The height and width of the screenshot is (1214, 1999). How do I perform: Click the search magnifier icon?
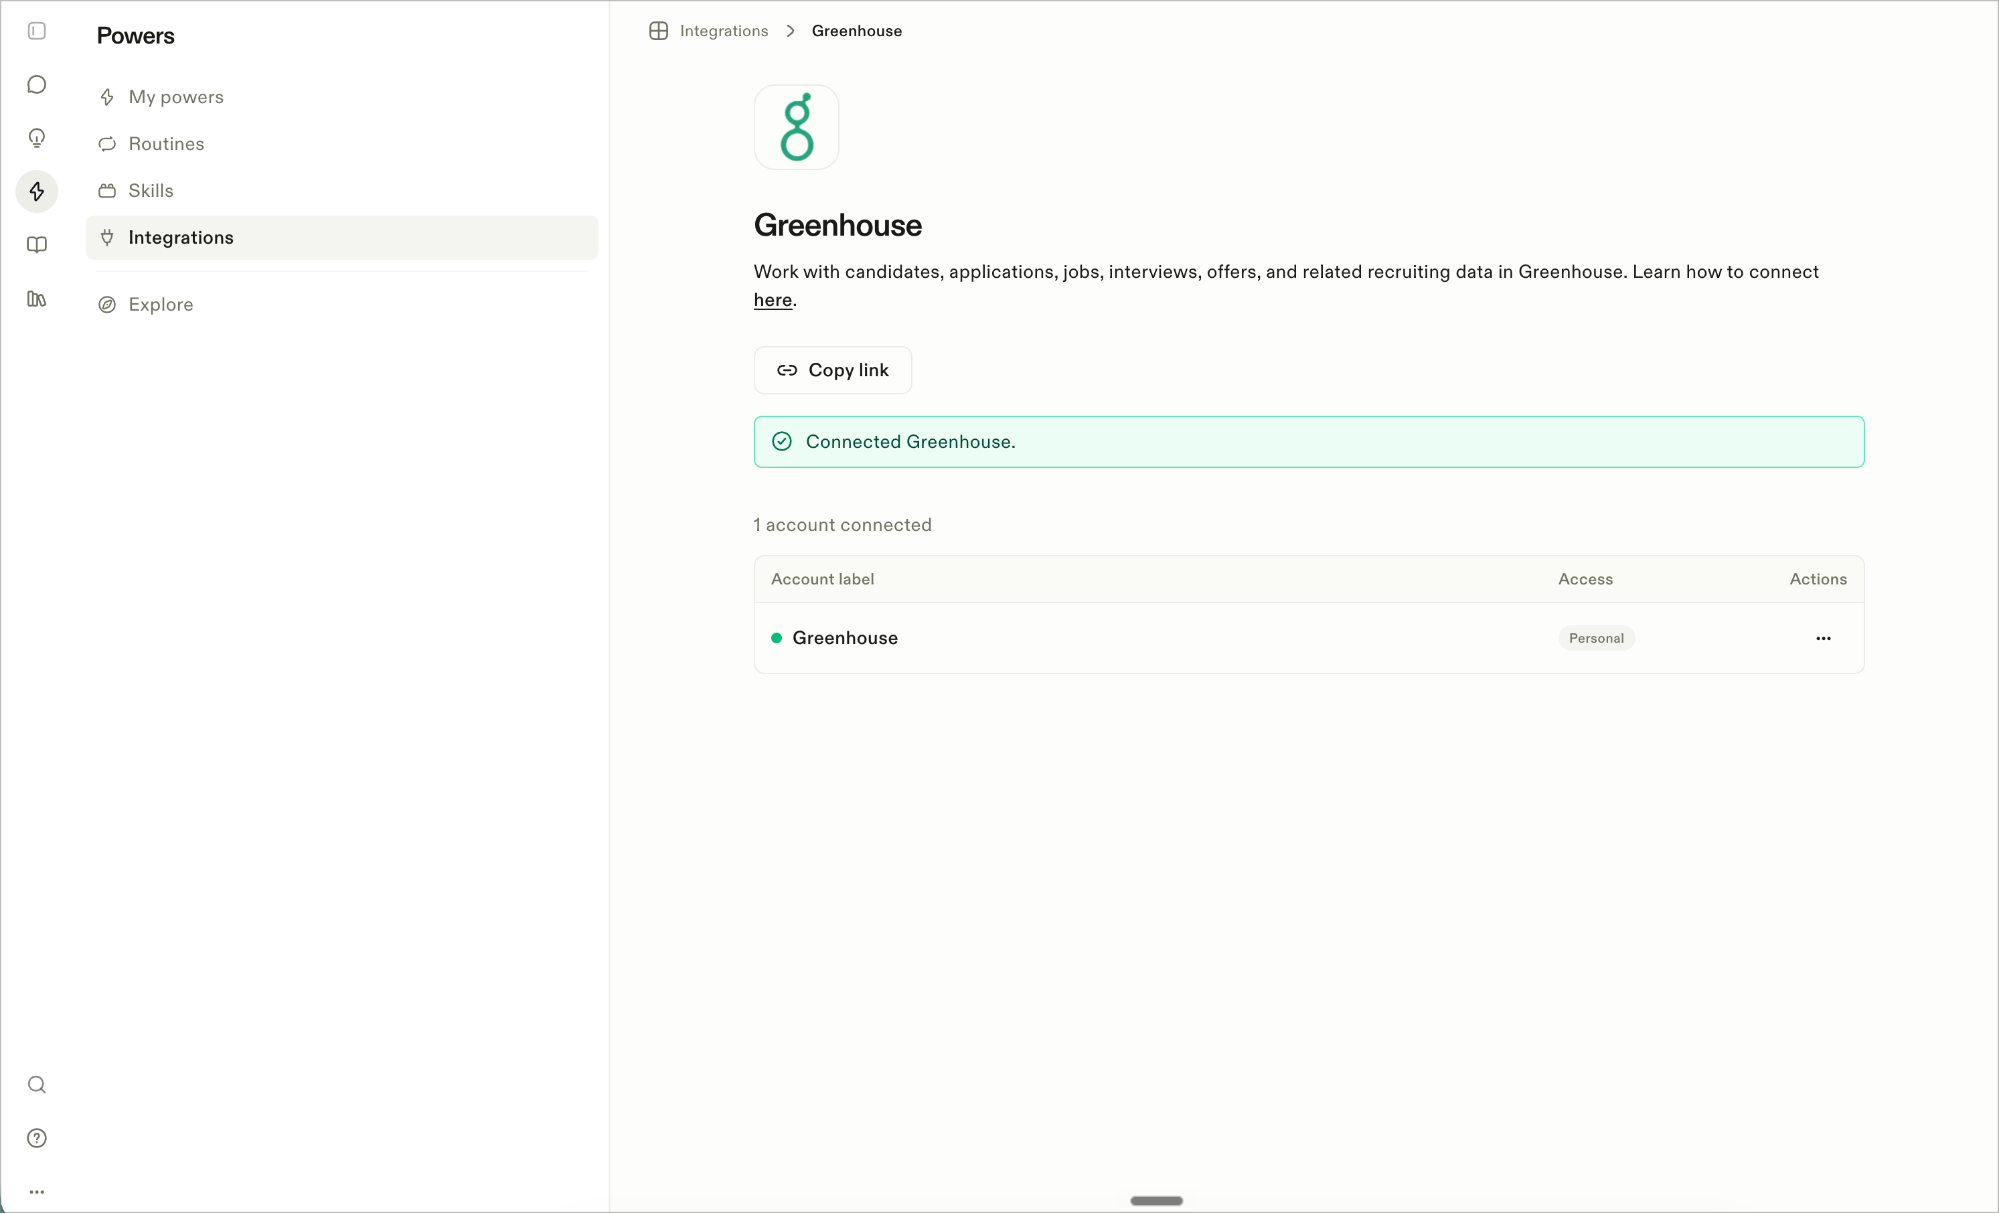pos(37,1085)
